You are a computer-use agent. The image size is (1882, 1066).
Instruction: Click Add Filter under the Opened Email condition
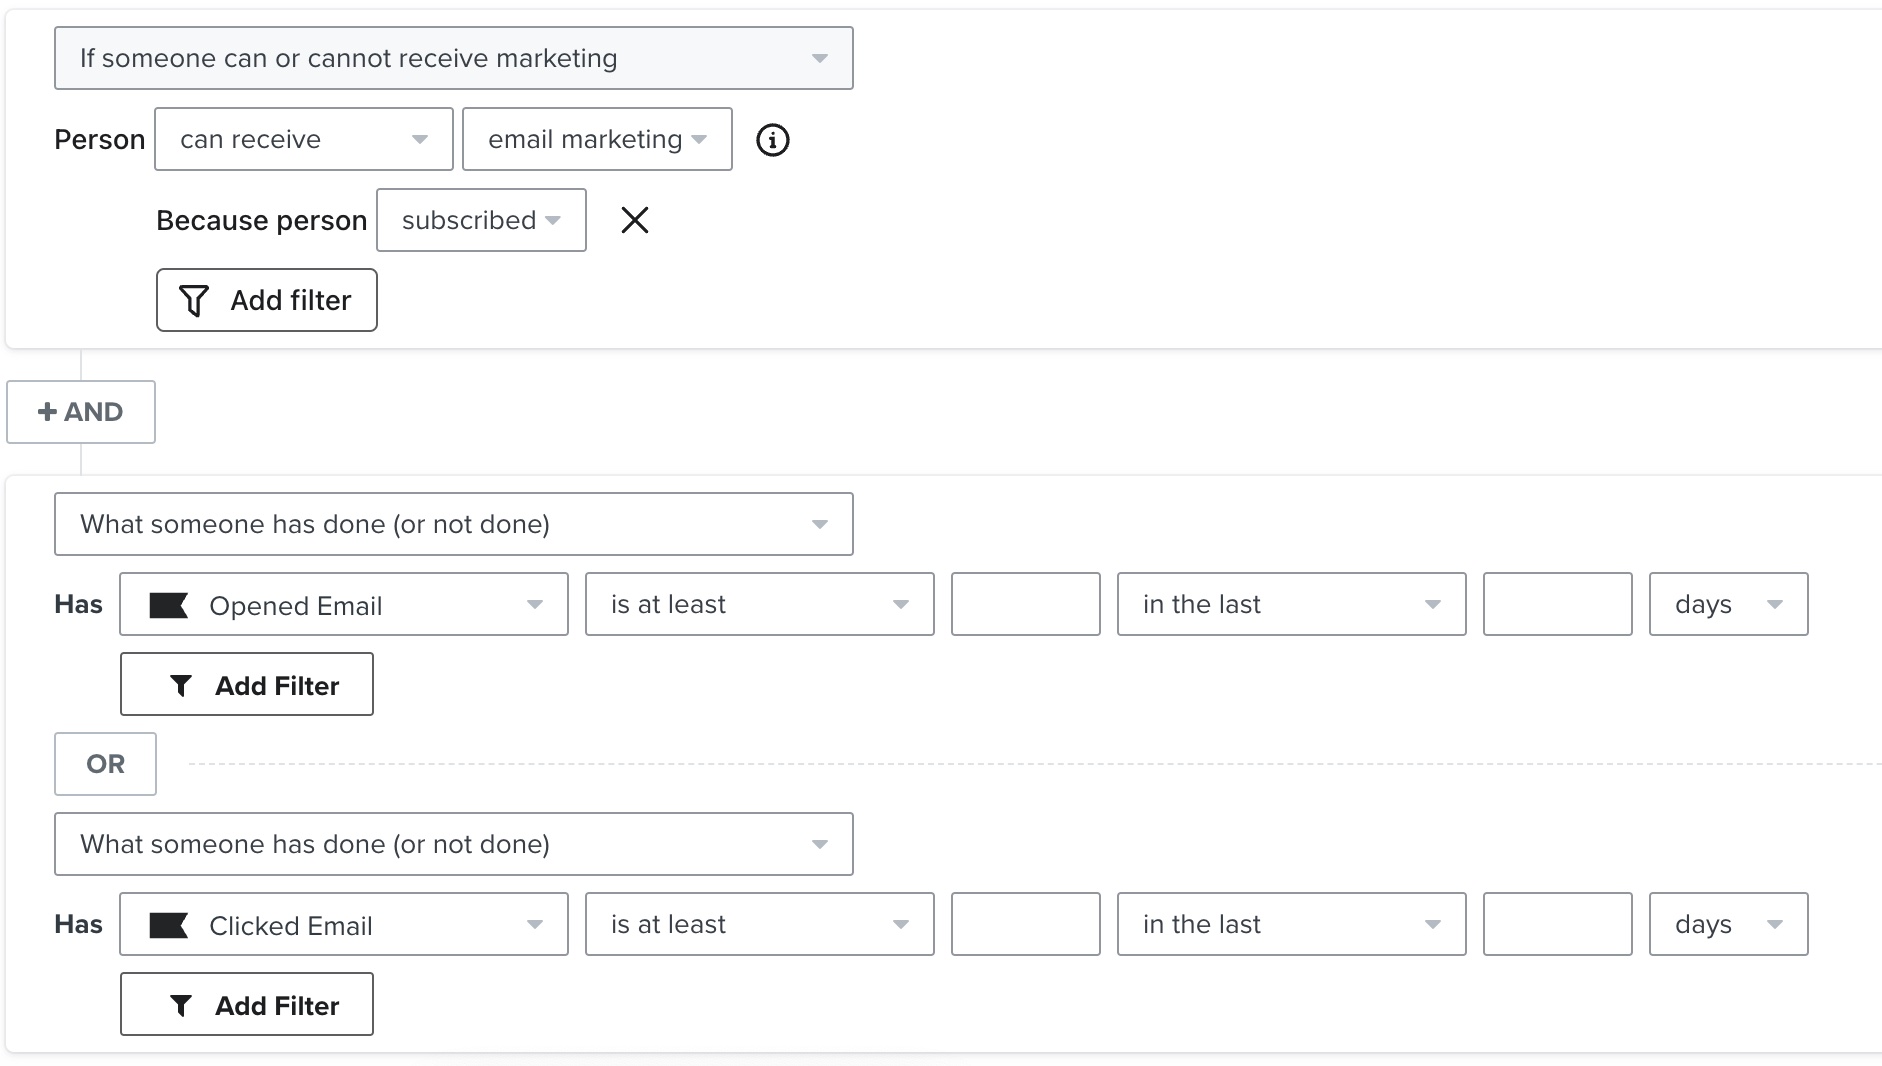point(246,684)
